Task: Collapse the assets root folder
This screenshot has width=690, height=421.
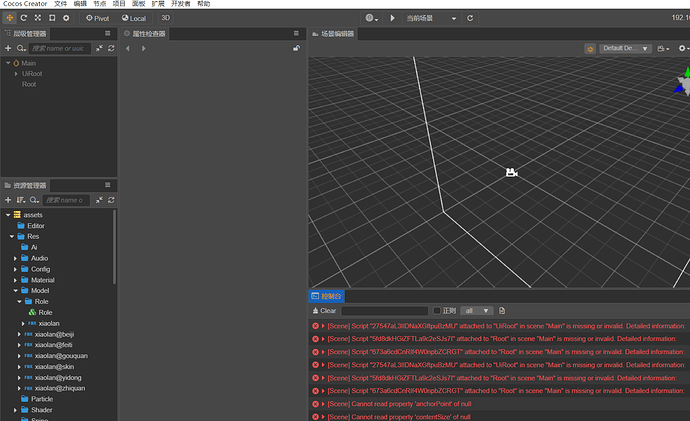Action: click(8, 215)
